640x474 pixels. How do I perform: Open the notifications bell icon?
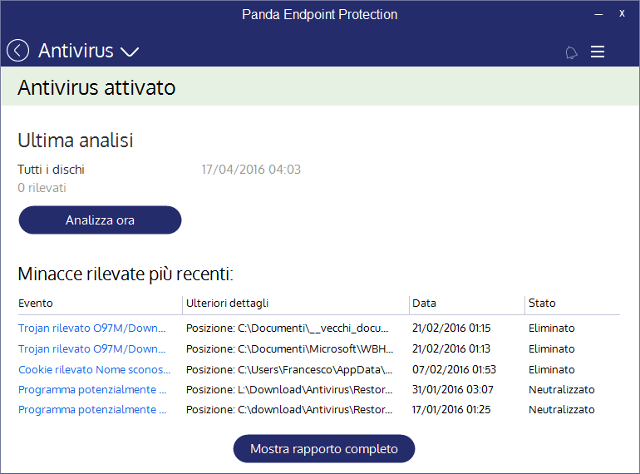click(571, 52)
